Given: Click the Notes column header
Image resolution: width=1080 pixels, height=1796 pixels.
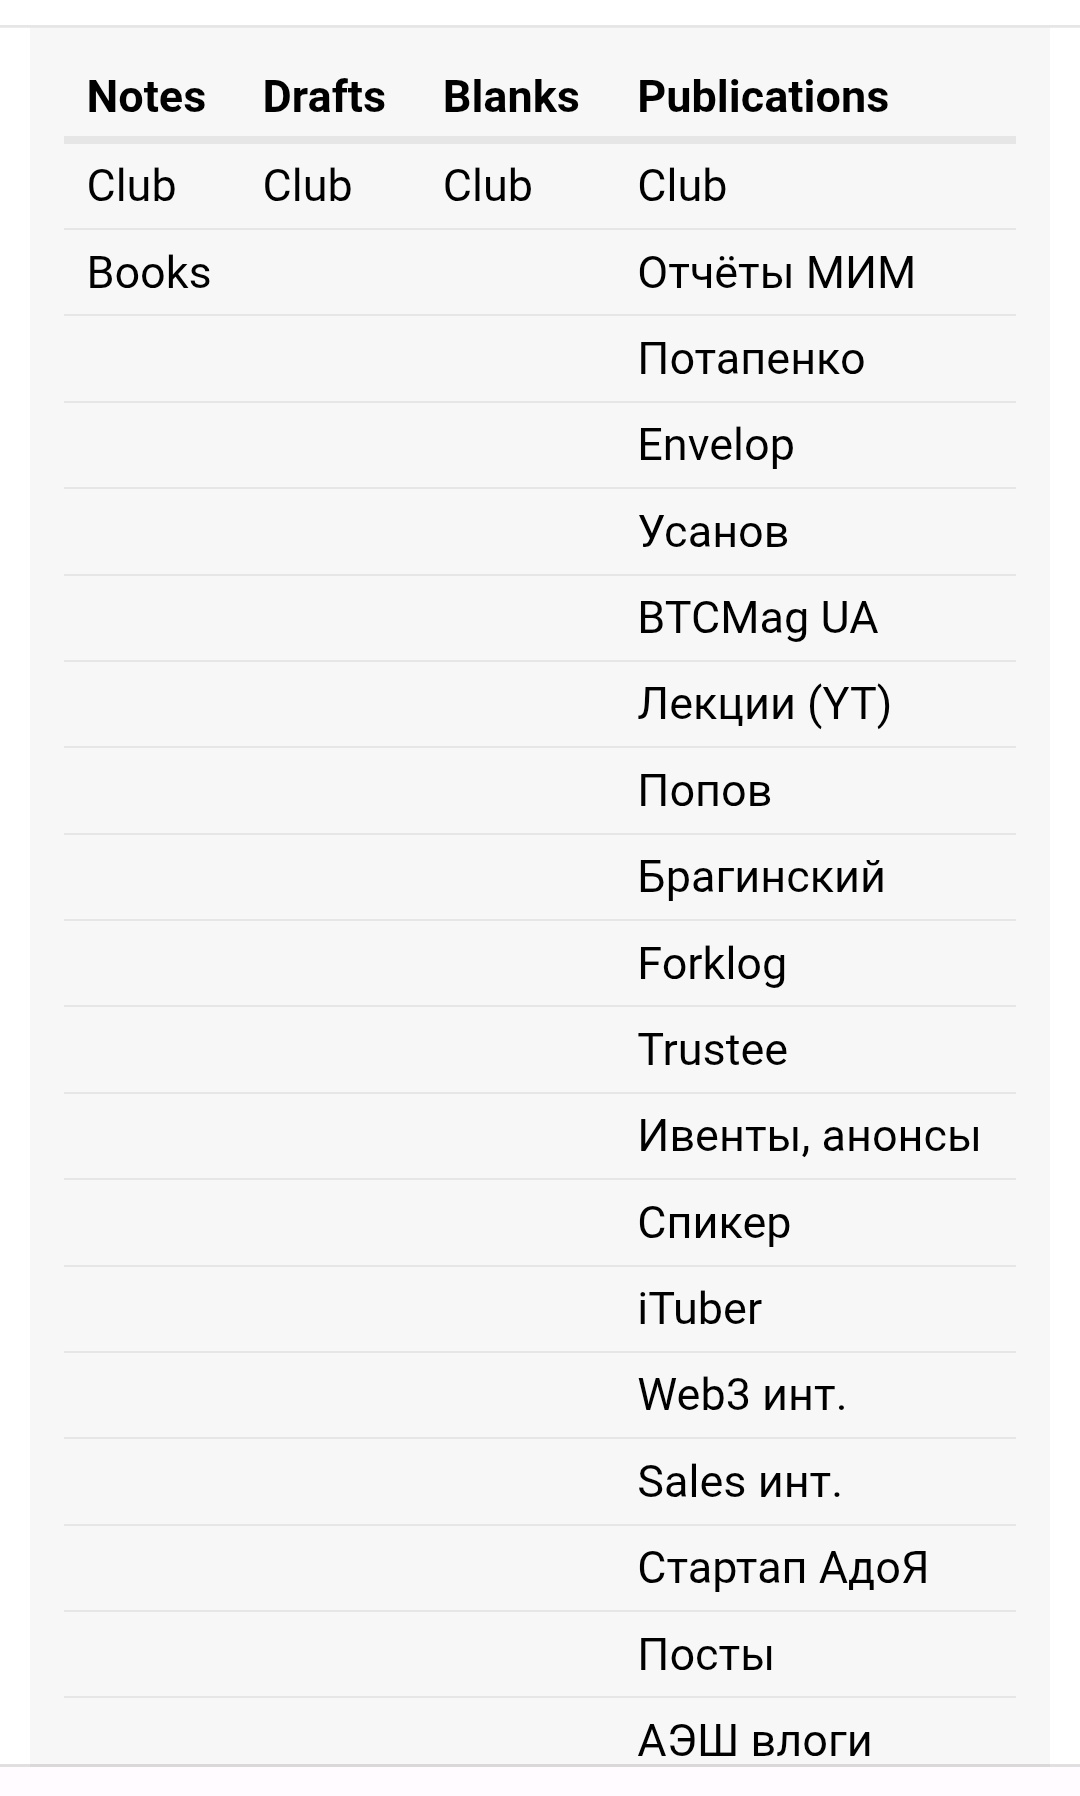Looking at the screenshot, I should point(146,97).
